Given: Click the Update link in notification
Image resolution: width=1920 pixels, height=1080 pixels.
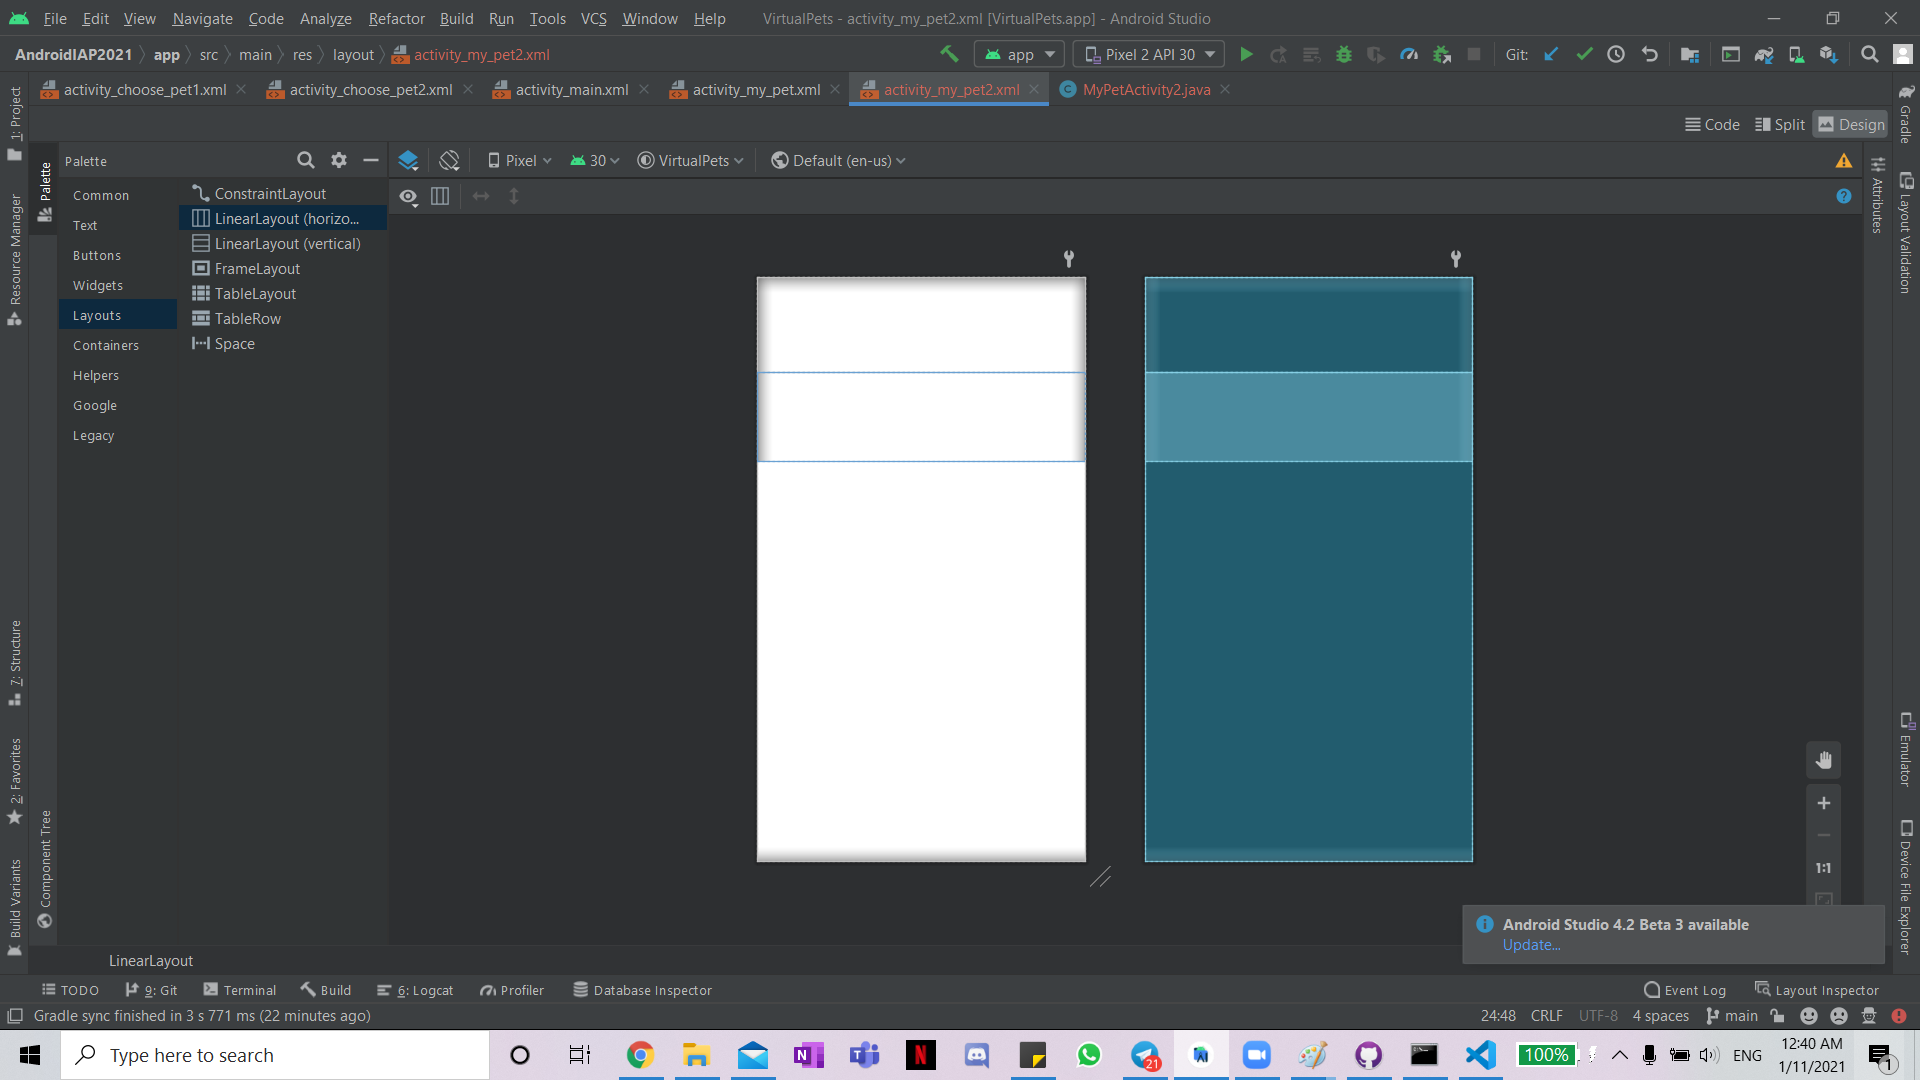Looking at the screenshot, I should [1530, 945].
